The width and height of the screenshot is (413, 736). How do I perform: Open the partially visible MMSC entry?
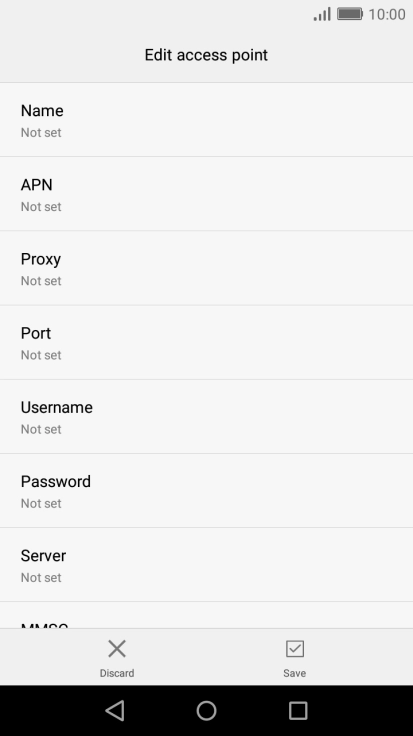pos(206,615)
